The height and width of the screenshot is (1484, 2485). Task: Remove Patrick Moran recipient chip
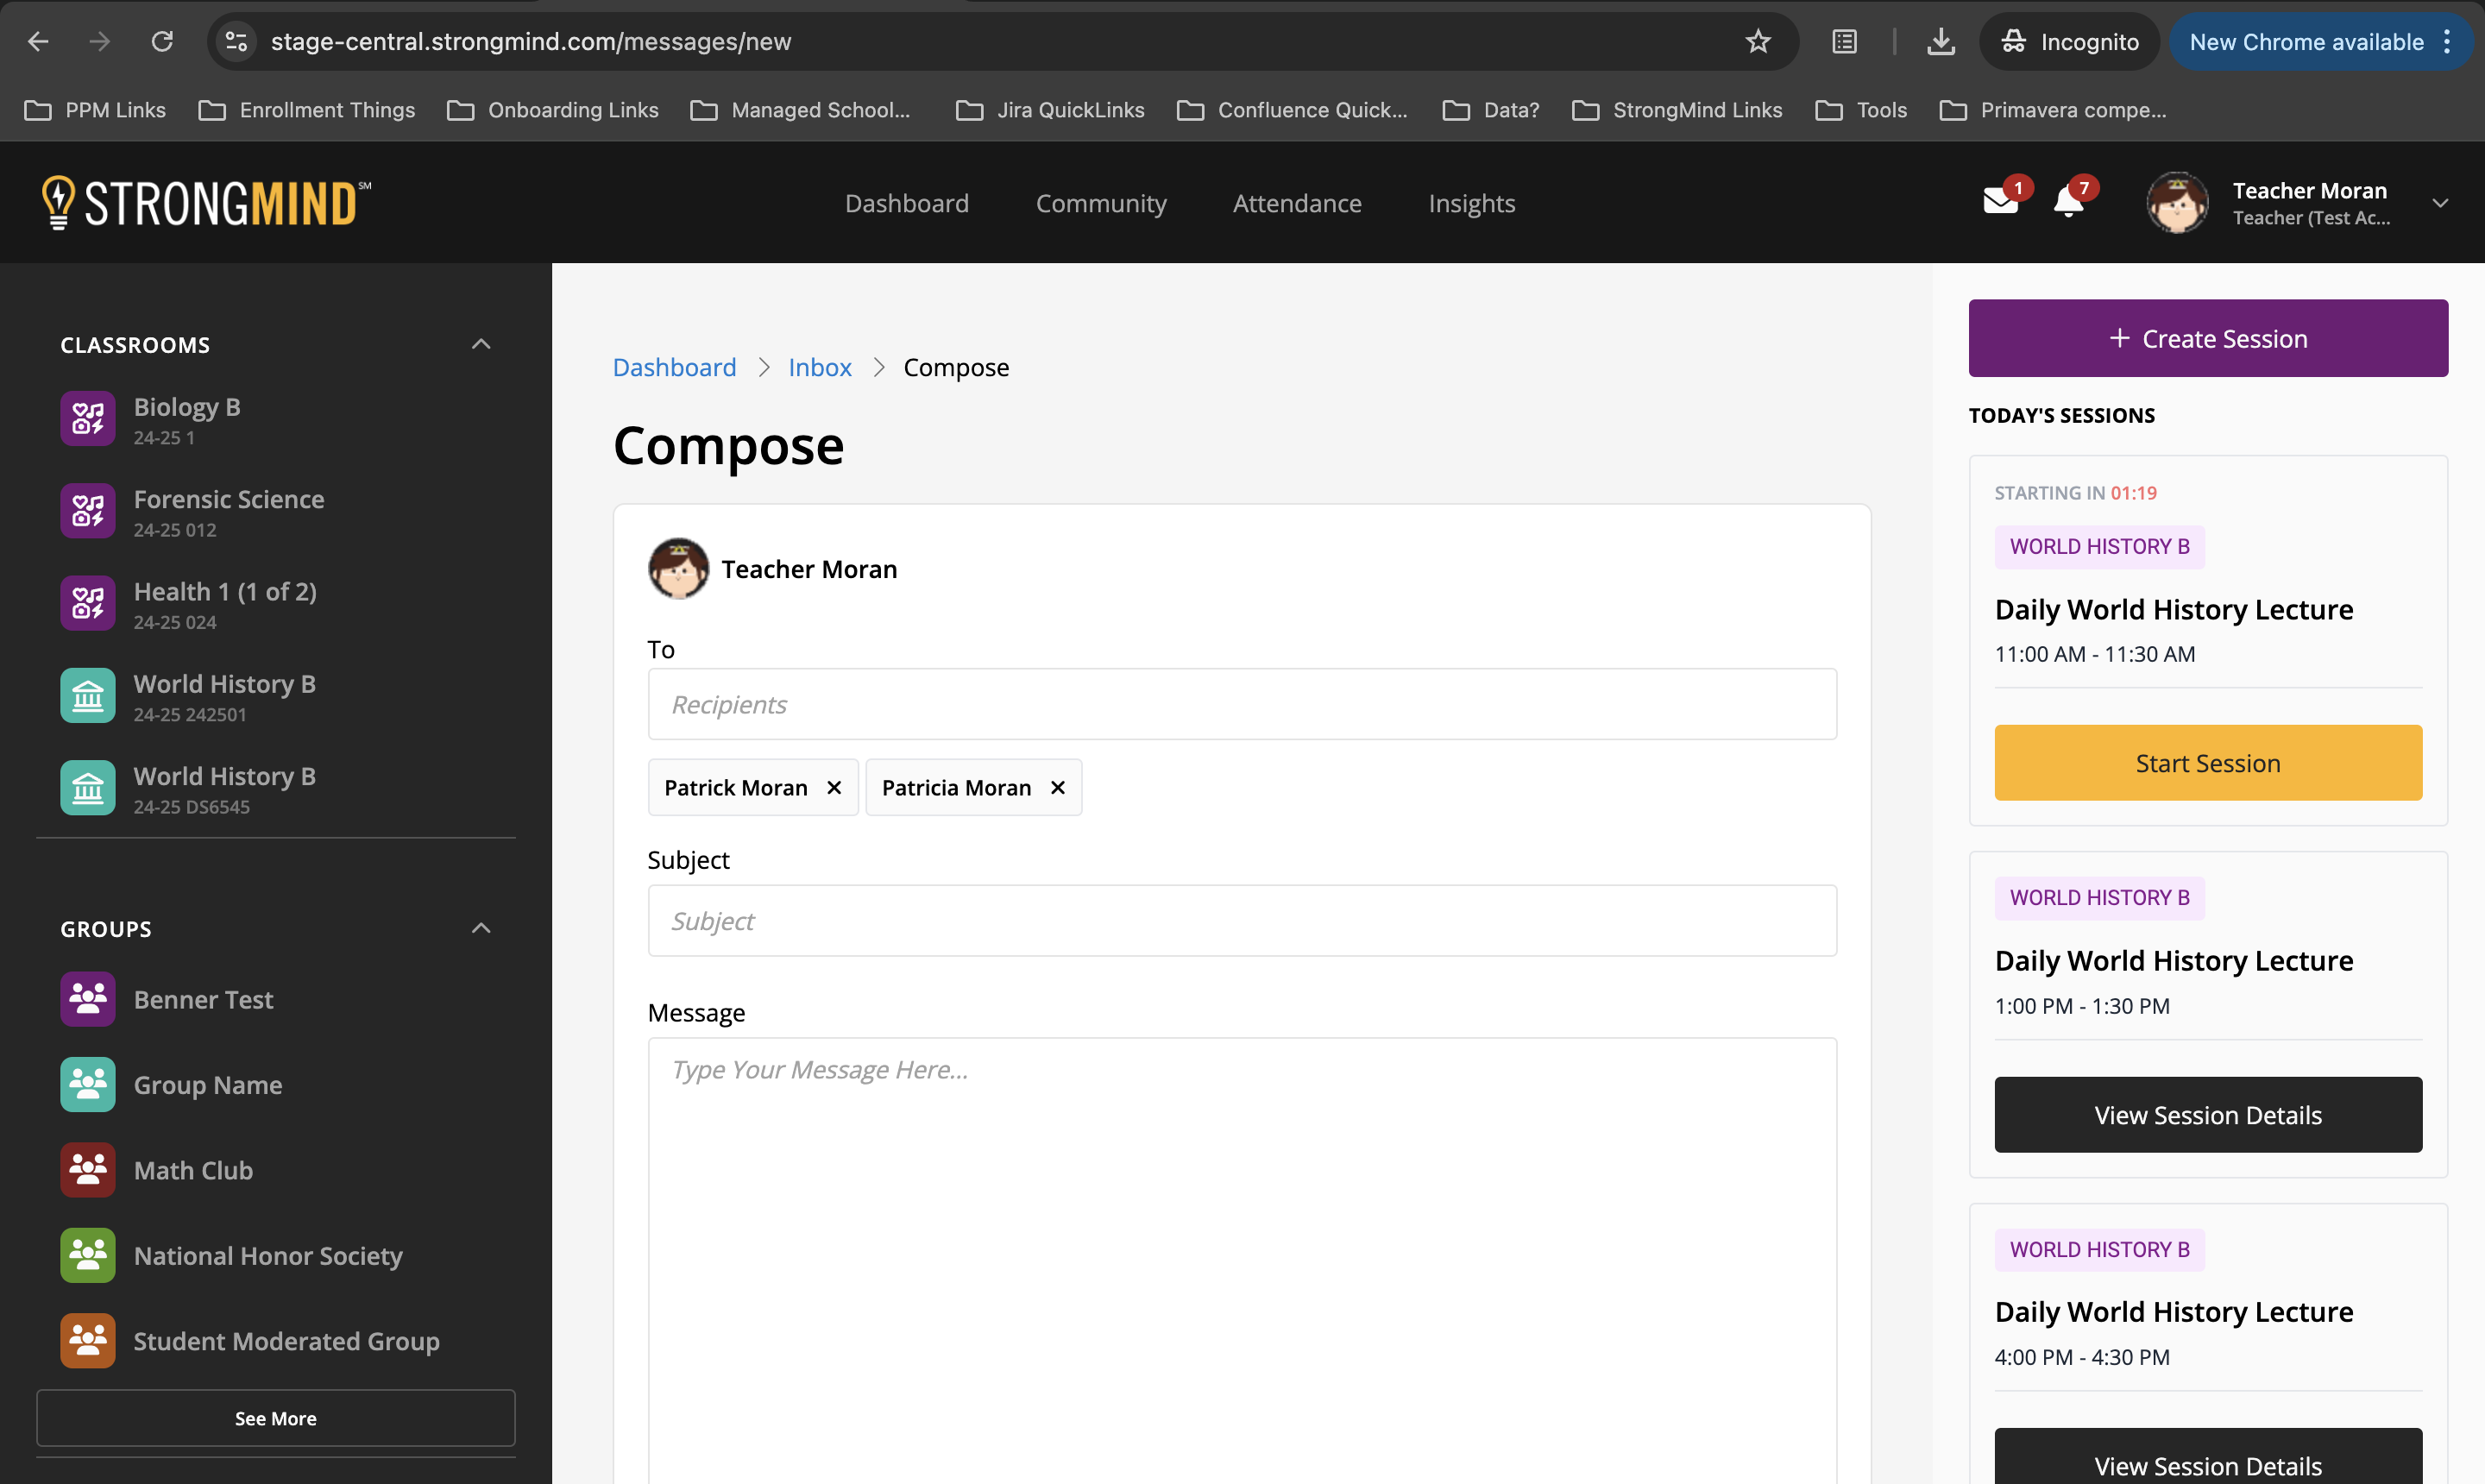pyautogui.click(x=834, y=788)
